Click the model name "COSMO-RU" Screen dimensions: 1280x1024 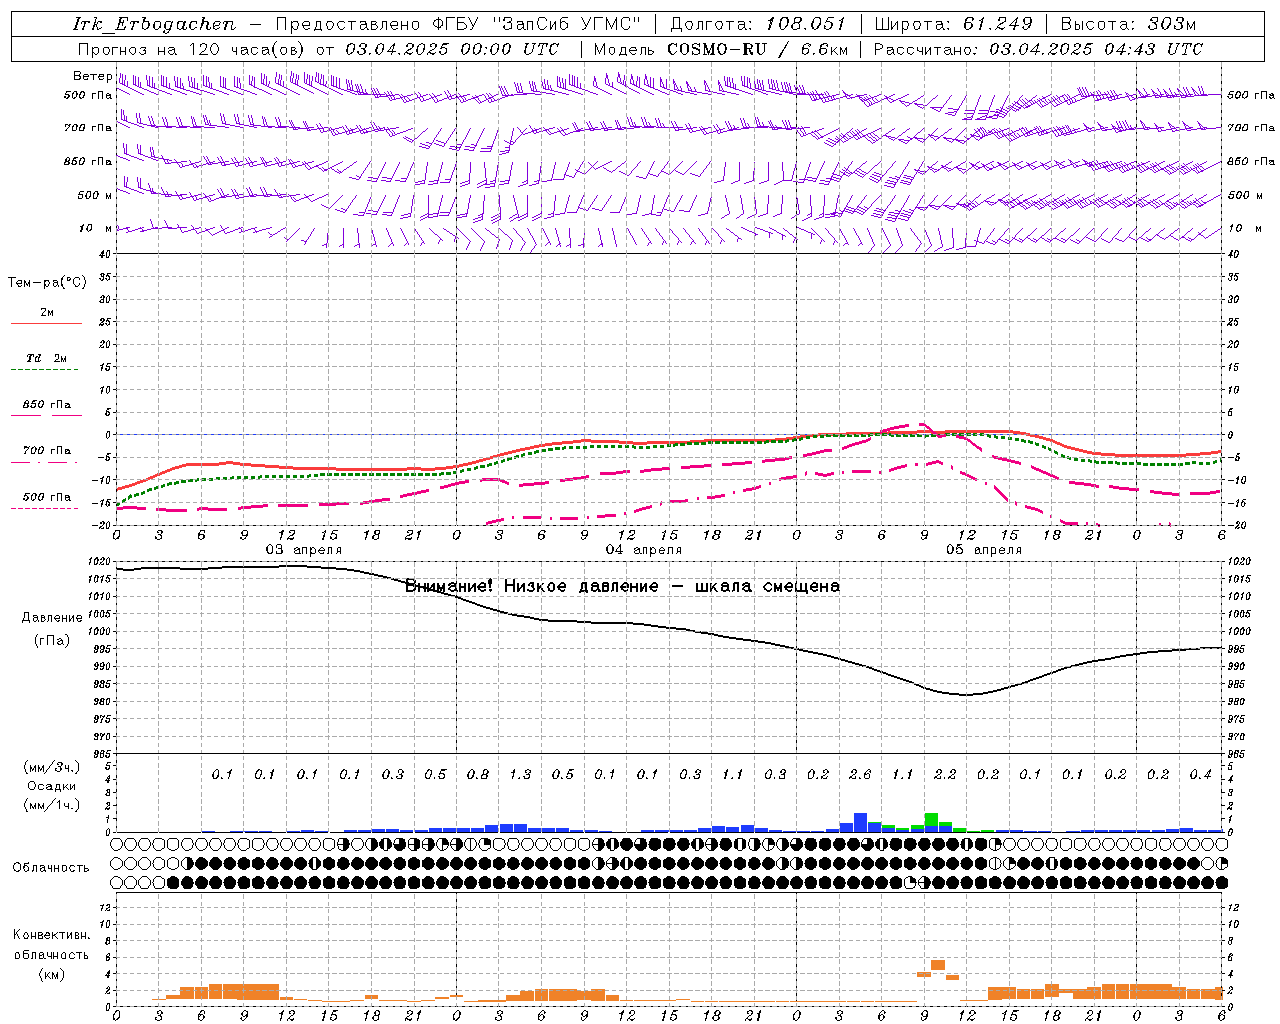click(x=717, y=49)
